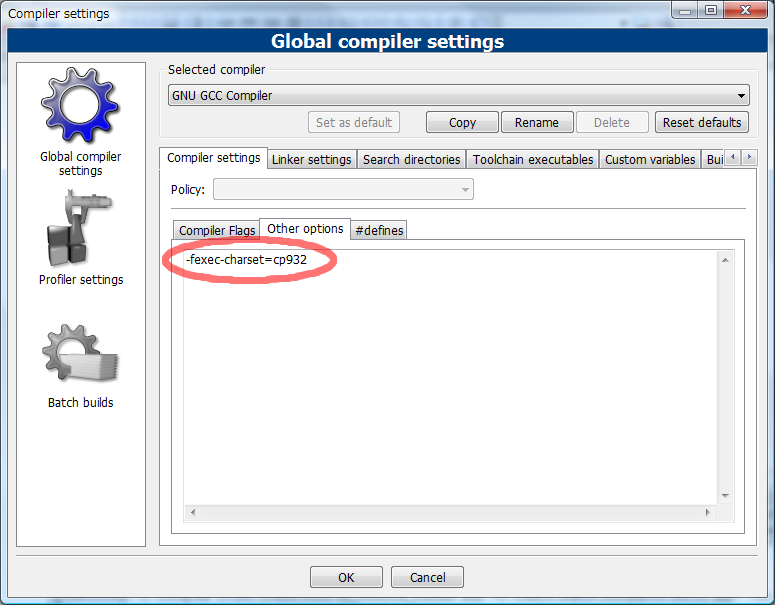Switch to the Compiler Flags subtab
Screen dimensions: 775x605
(x=216, y=230)
